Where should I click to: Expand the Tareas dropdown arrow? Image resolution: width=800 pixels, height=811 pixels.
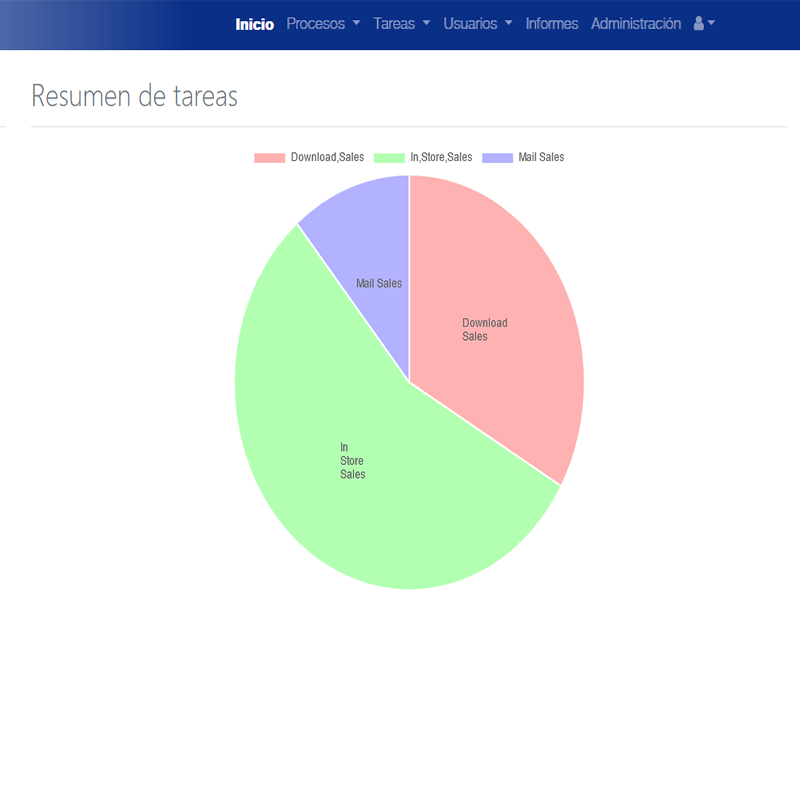tap(427, 24)
